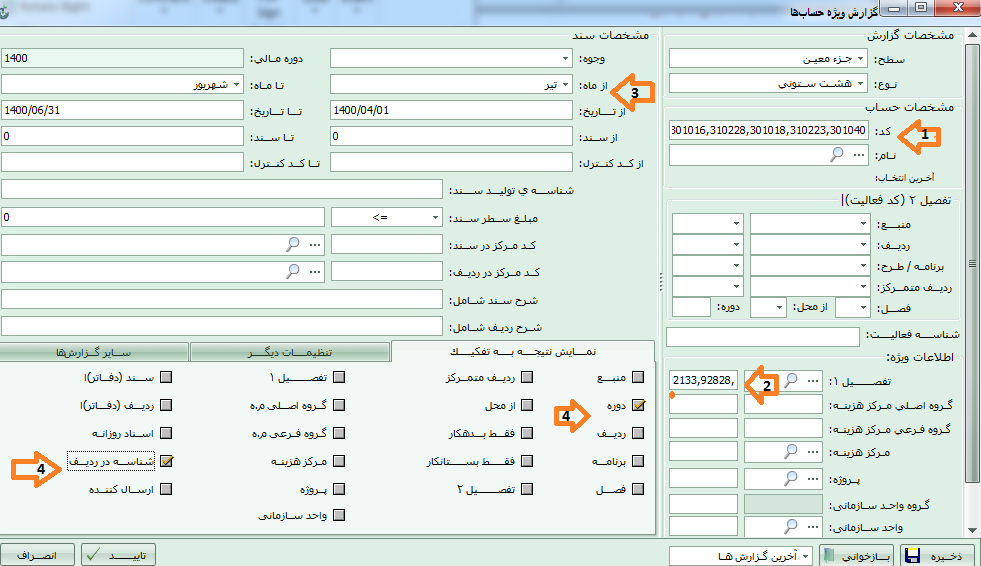Click the تایید confirm button
This screenshot has height=566, width=981.
[x=118, y=555]
